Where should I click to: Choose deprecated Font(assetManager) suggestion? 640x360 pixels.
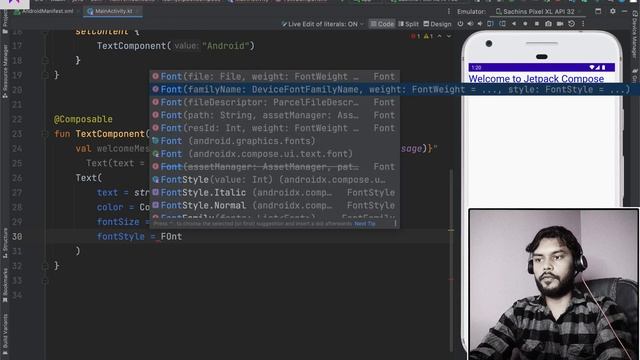pos(274,167)
